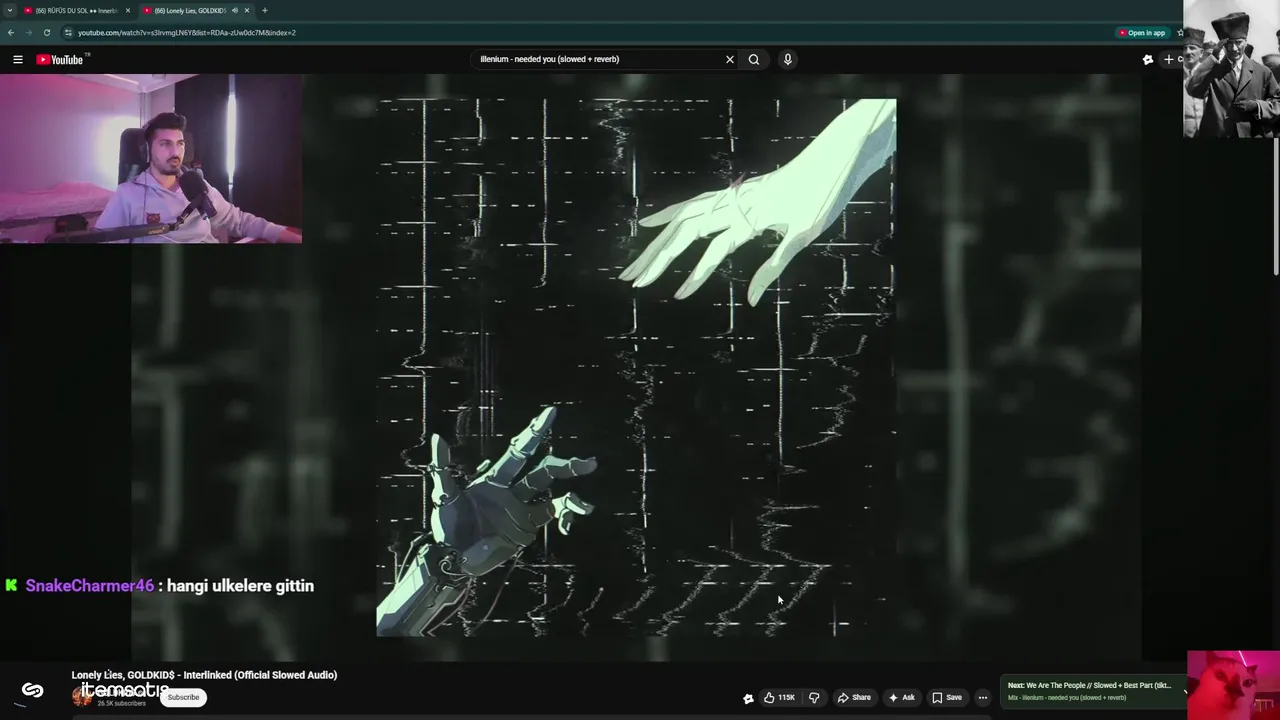Click the red cat image overlay
Image resolution: width=1280 pixels, height=720 pixels.
[x=1233, y=685]
